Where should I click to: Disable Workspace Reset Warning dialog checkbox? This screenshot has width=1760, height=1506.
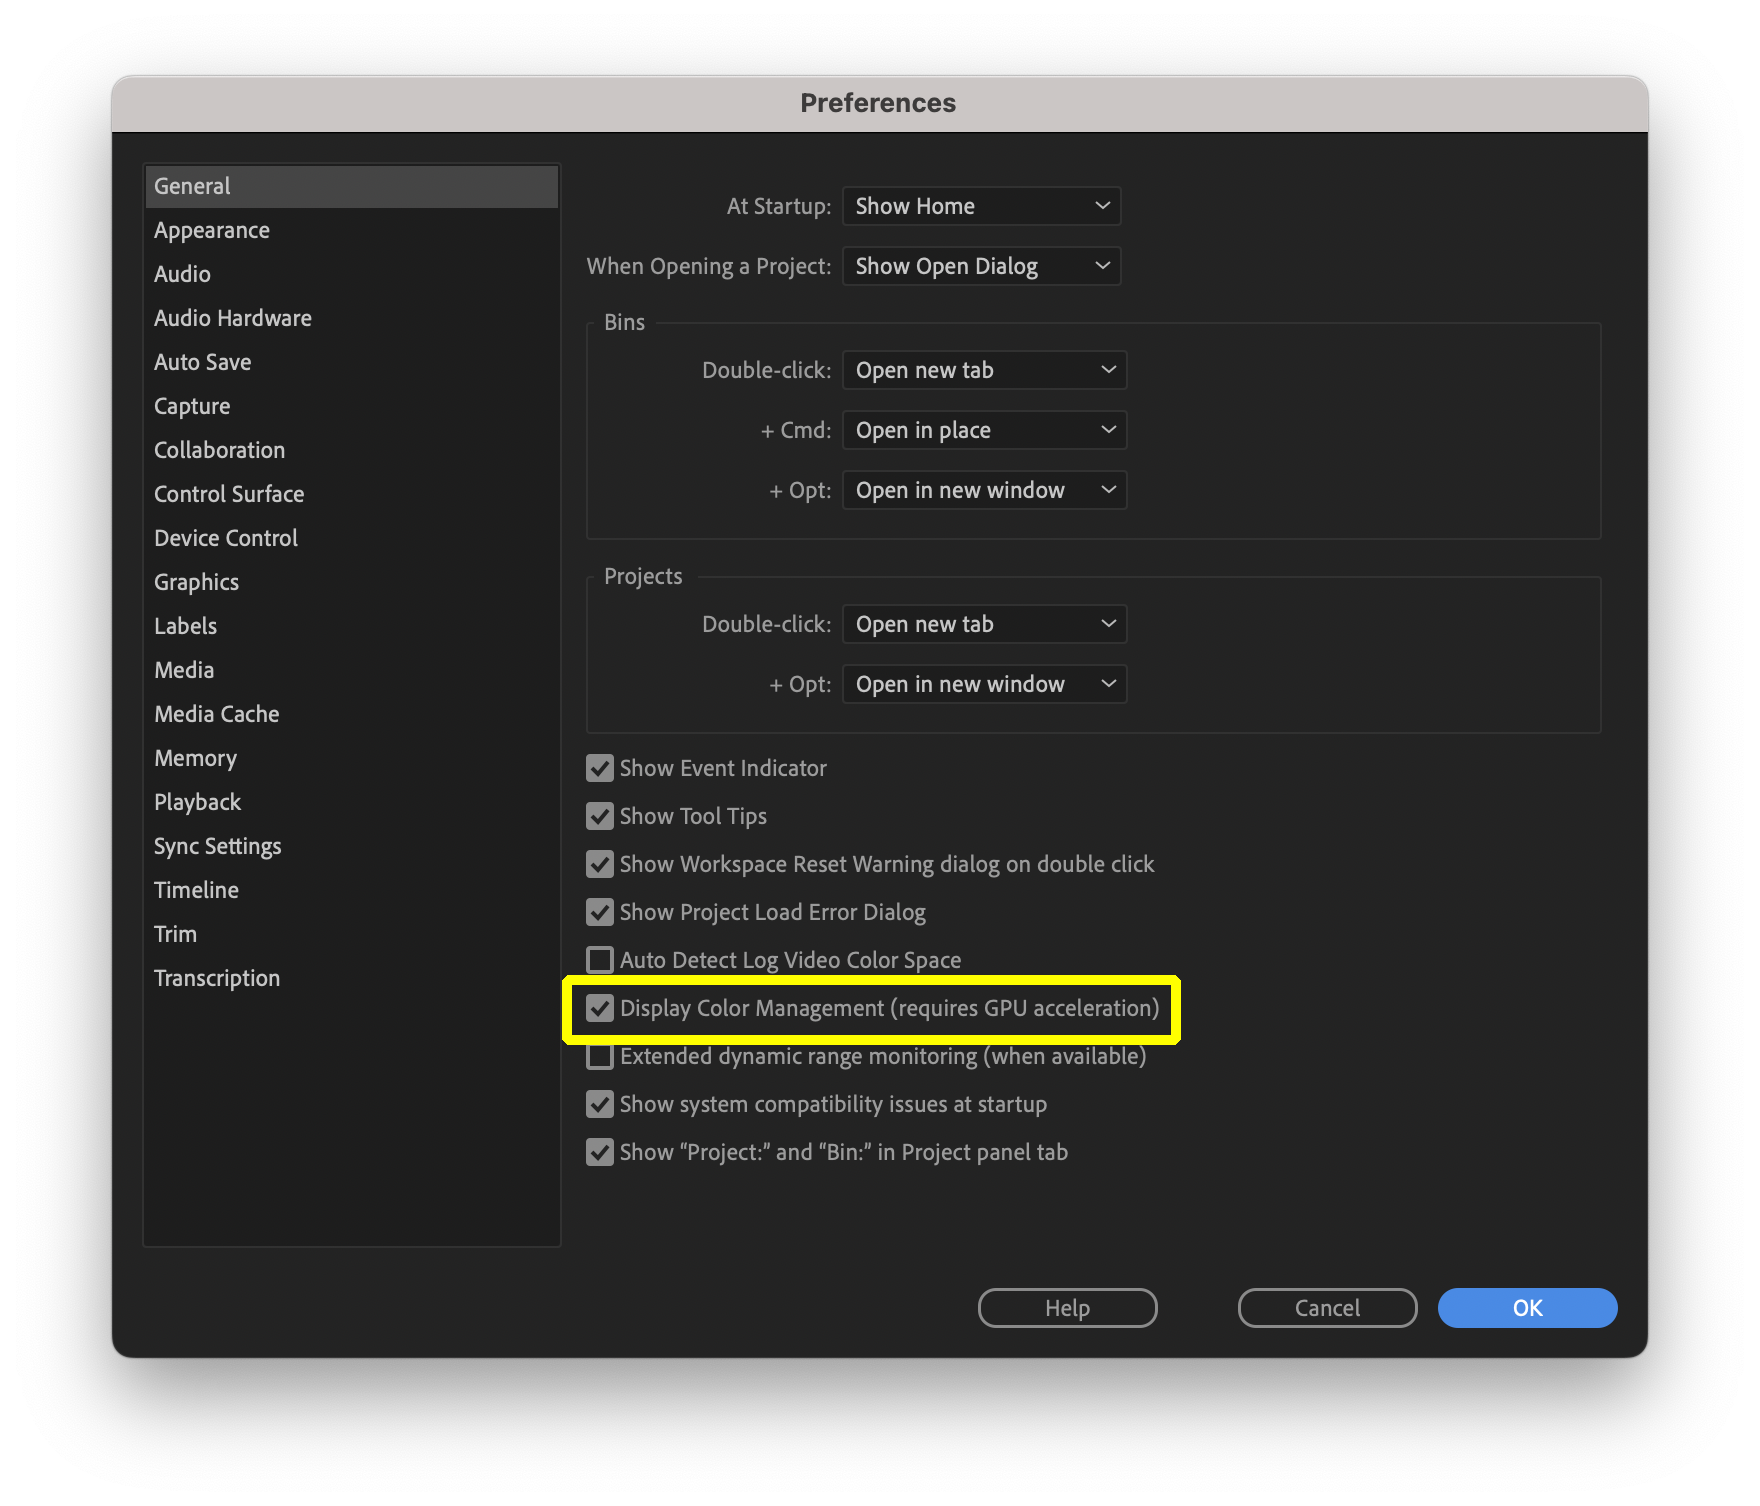pos(600,864)
